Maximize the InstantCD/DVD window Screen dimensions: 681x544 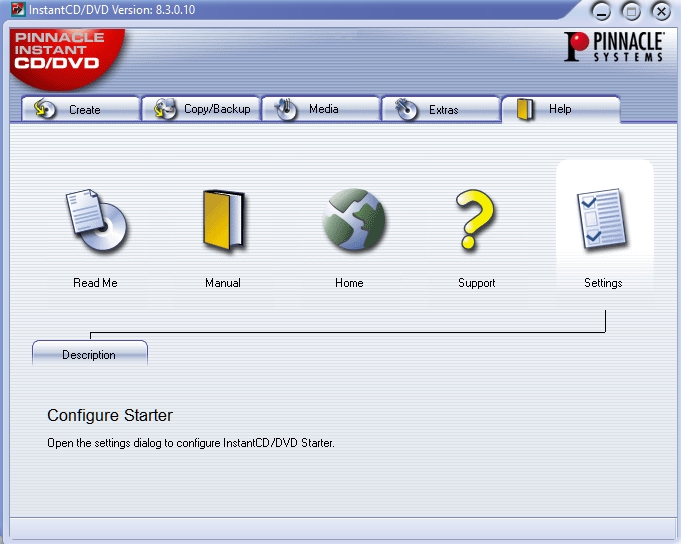631,12
